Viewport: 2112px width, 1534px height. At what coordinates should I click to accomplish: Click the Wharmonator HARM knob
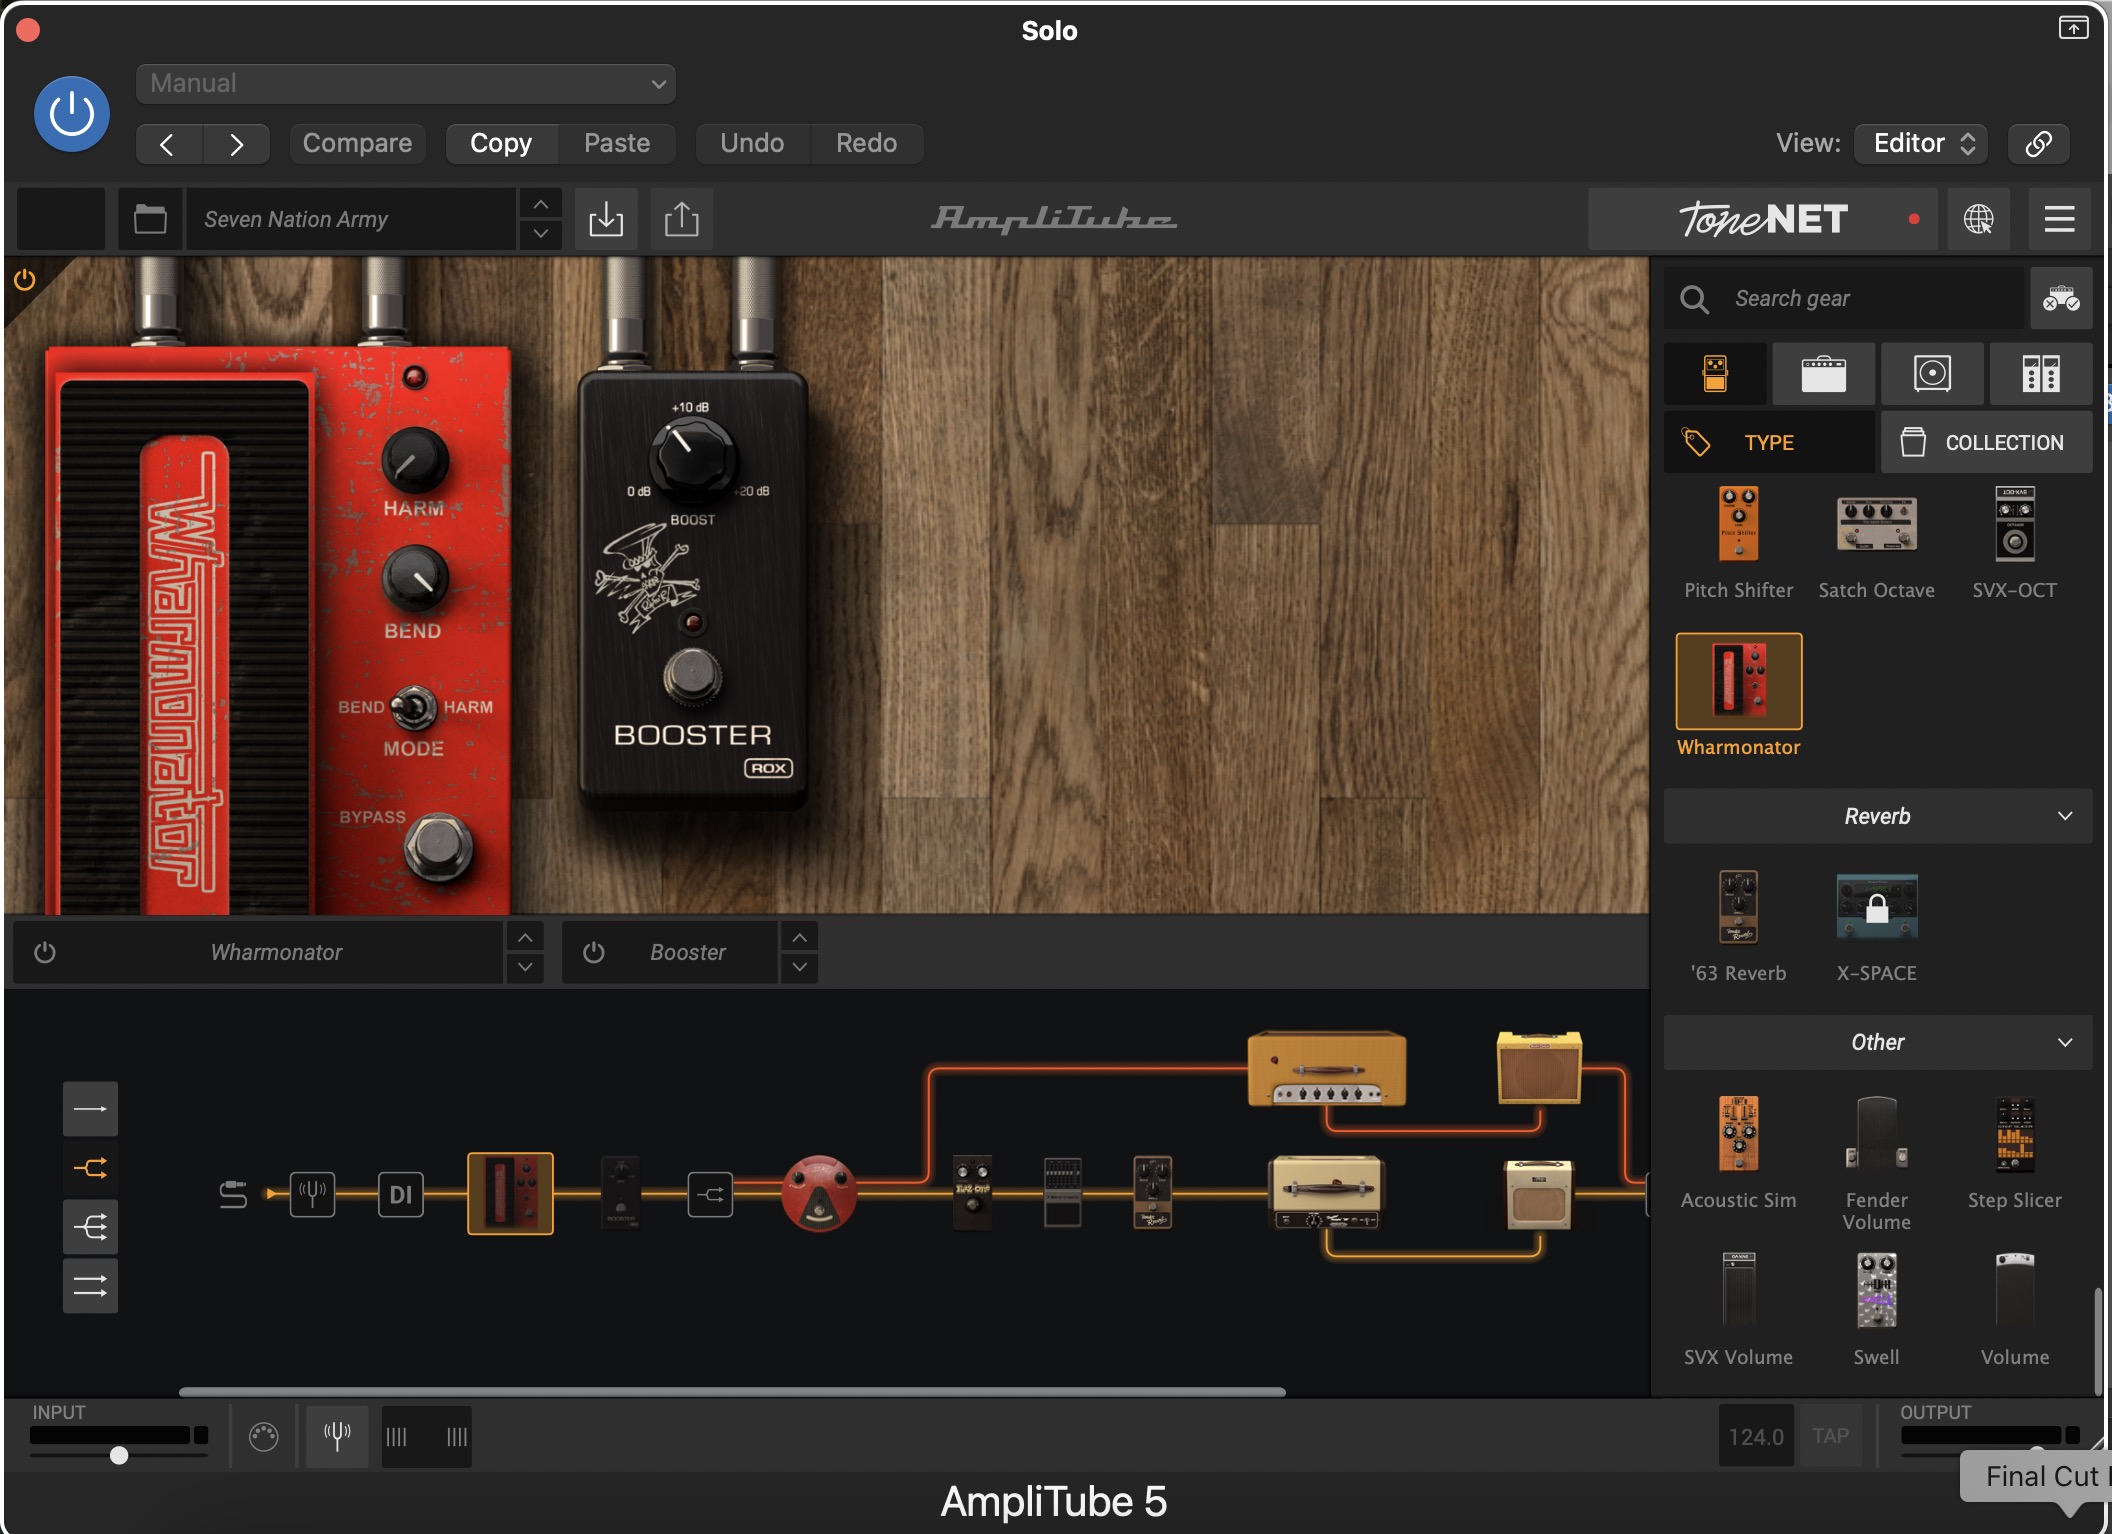coord(414,460)
